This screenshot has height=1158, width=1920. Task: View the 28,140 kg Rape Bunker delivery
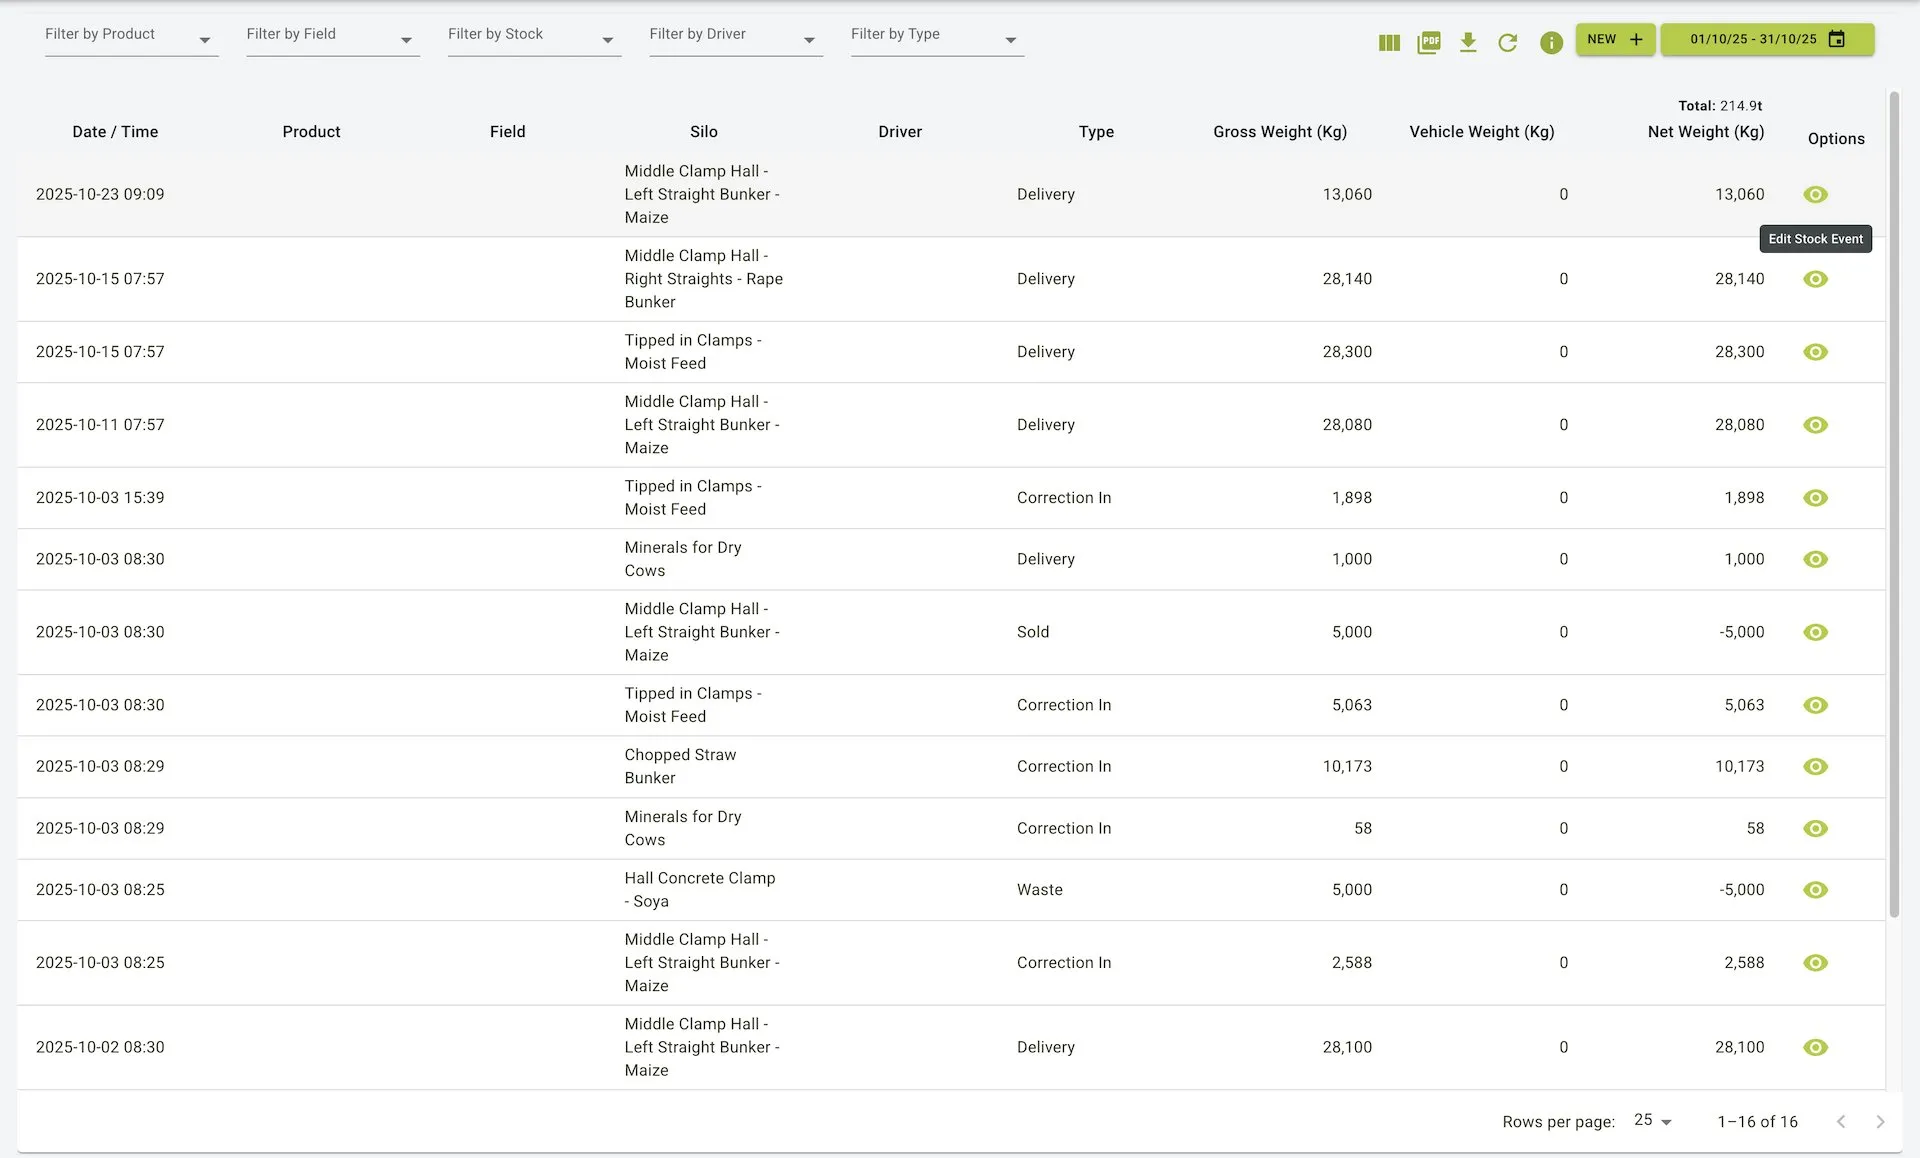[1815, 279]
